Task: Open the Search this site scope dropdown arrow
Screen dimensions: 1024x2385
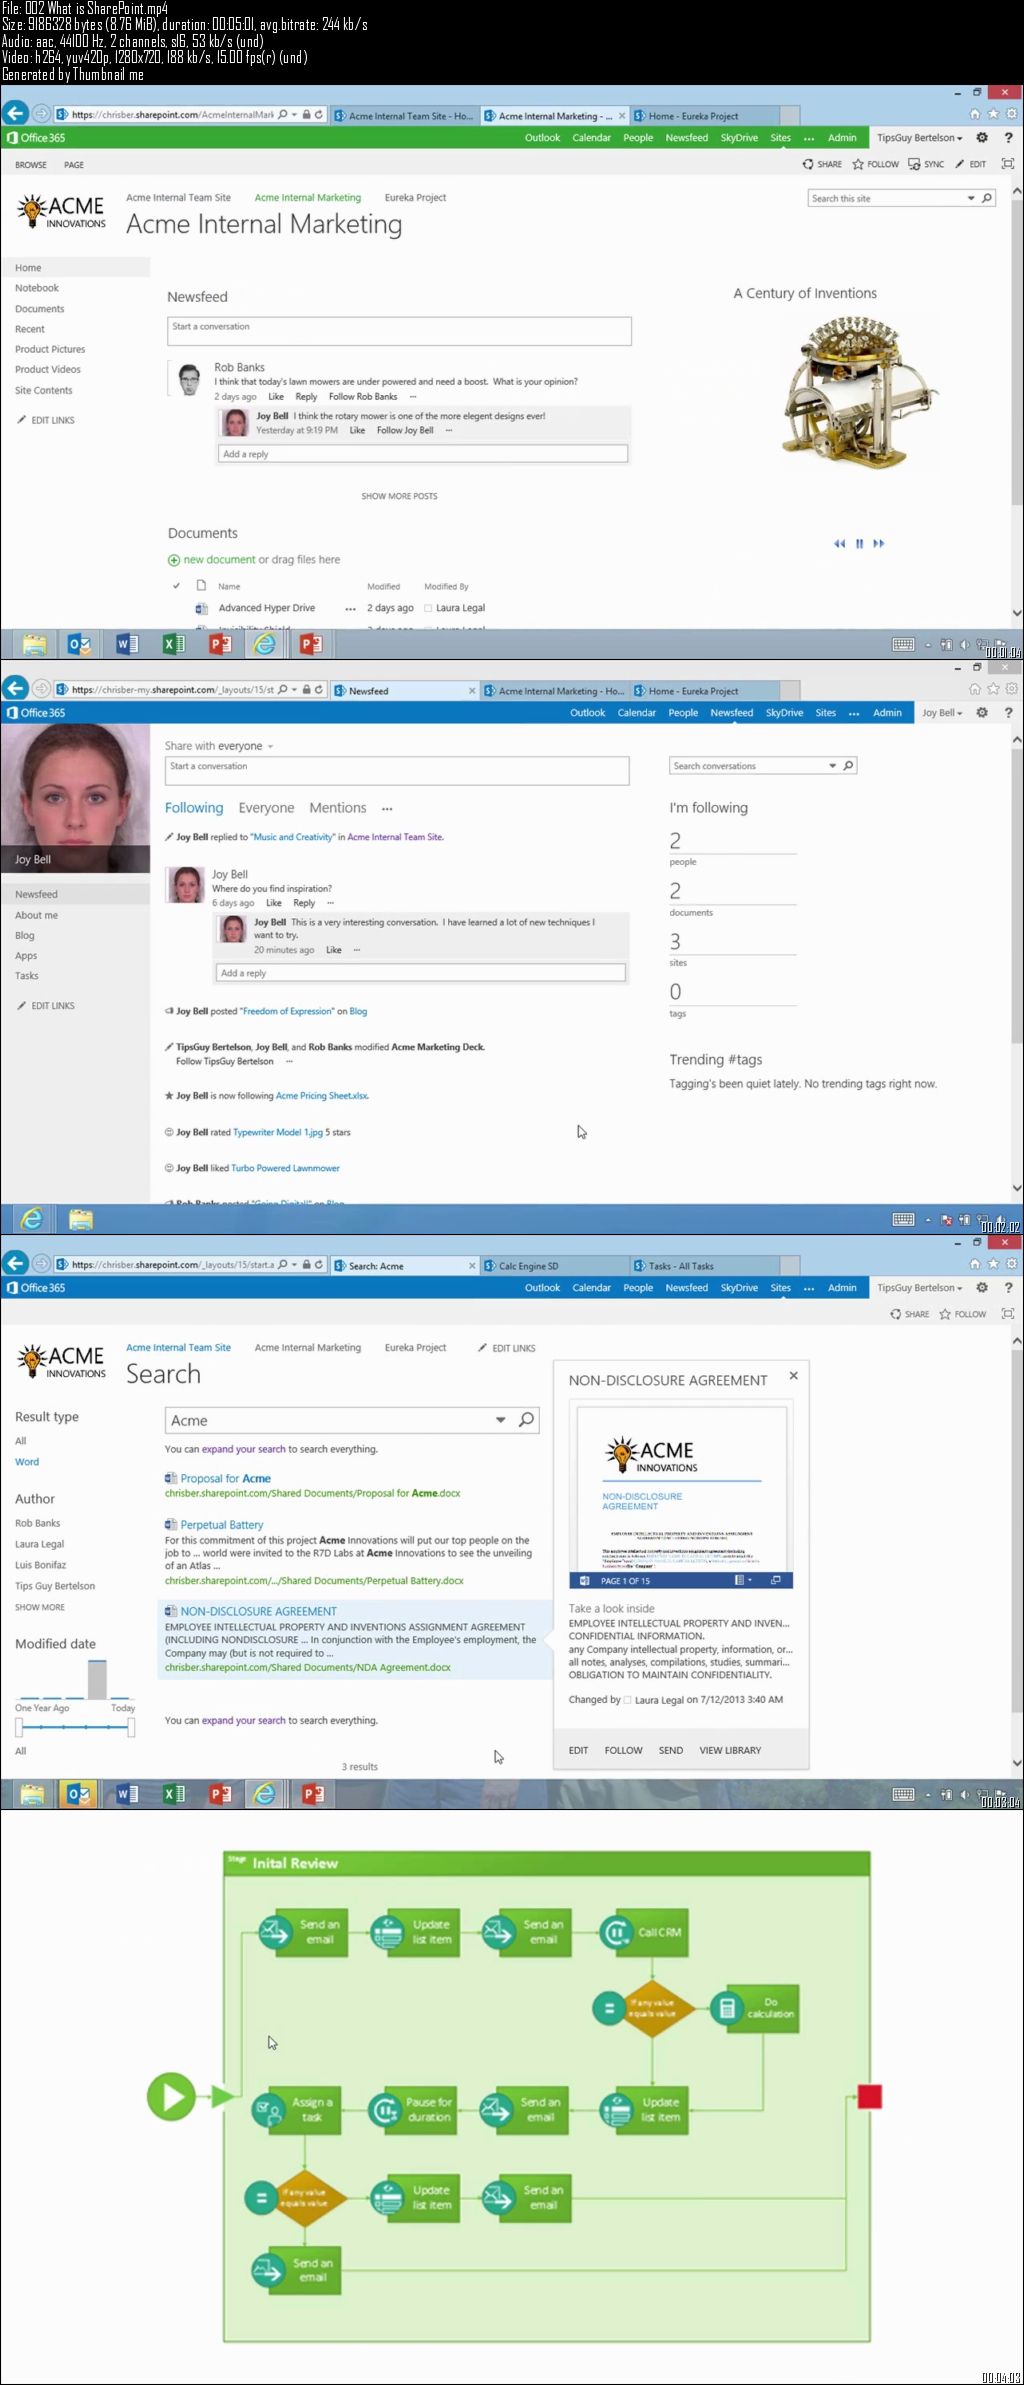Action: click(x=971, y=198)
